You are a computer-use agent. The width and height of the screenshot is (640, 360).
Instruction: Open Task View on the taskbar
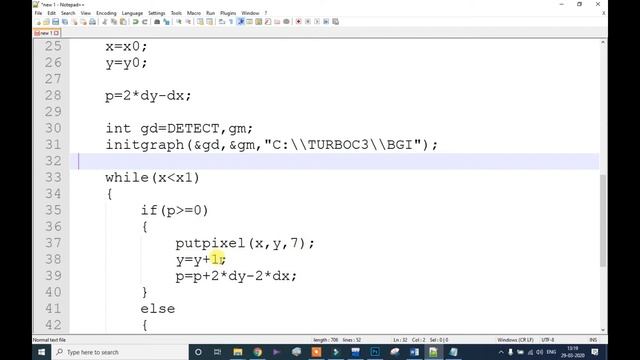click(x=217, y=352)
